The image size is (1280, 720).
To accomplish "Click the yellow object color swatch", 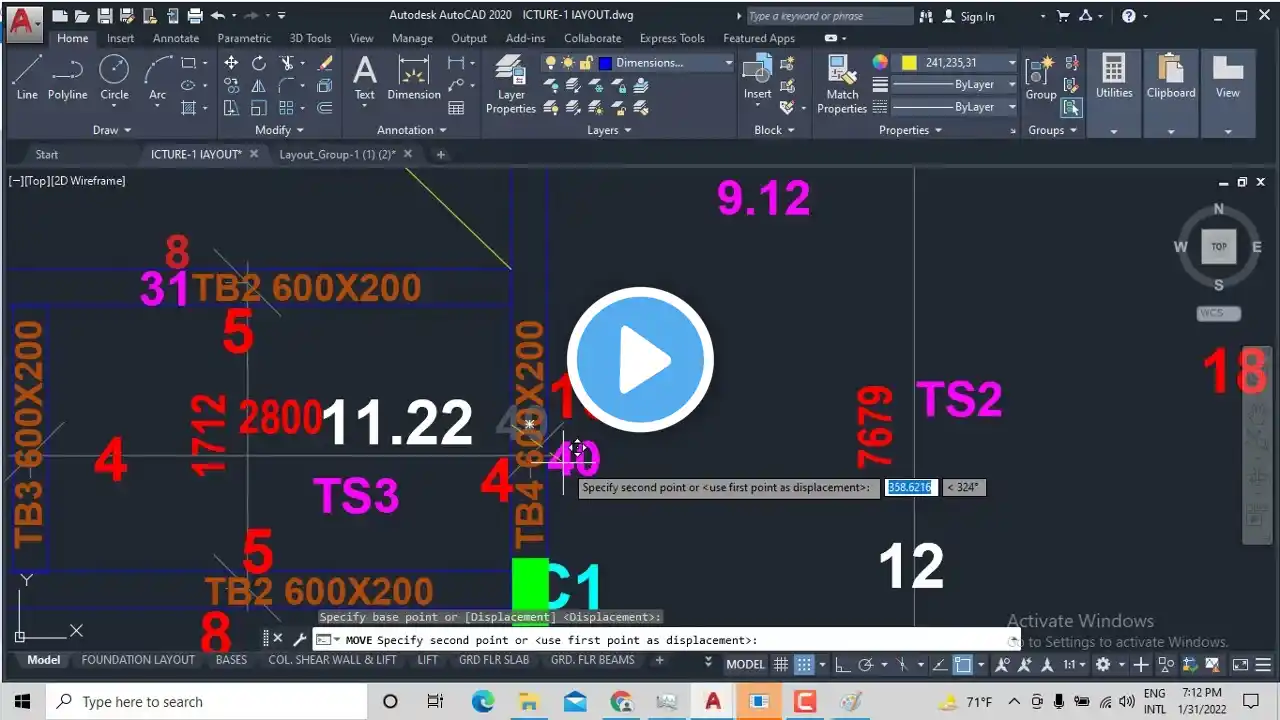I will tap(908, 63).
